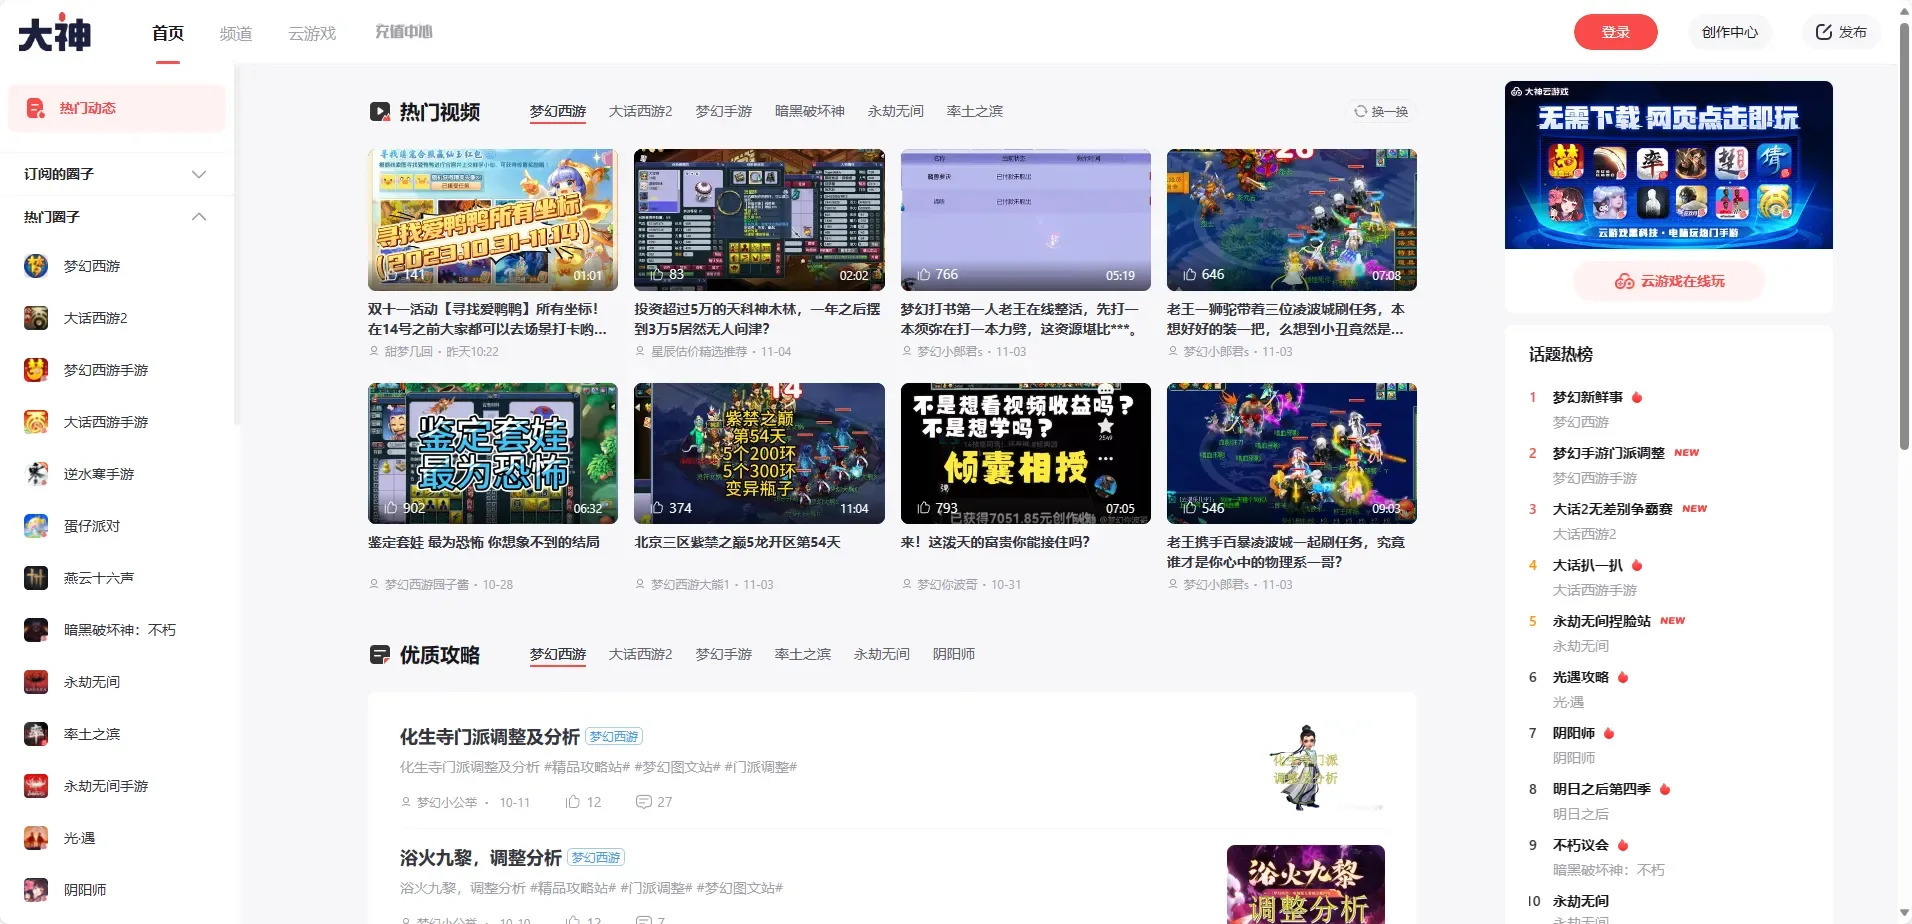This screenshot has width=1912, height=924.
Task: Open the 梦幻西游手游 circle icon
Action: [36, 370]
